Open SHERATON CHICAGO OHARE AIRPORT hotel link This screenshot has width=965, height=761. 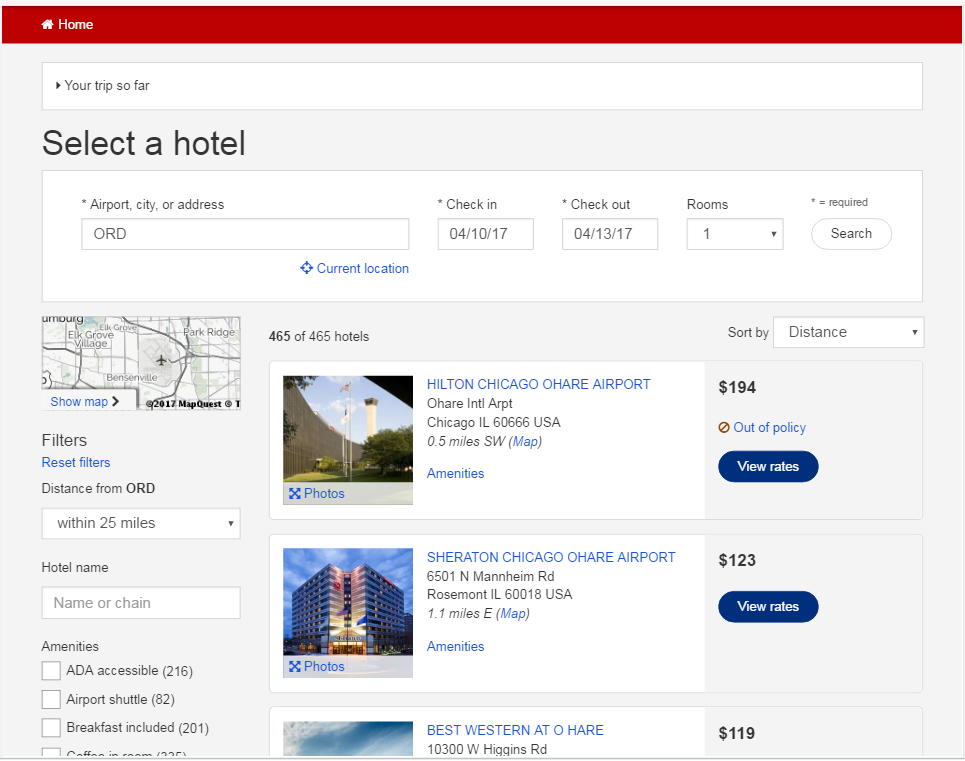(551, 557)
